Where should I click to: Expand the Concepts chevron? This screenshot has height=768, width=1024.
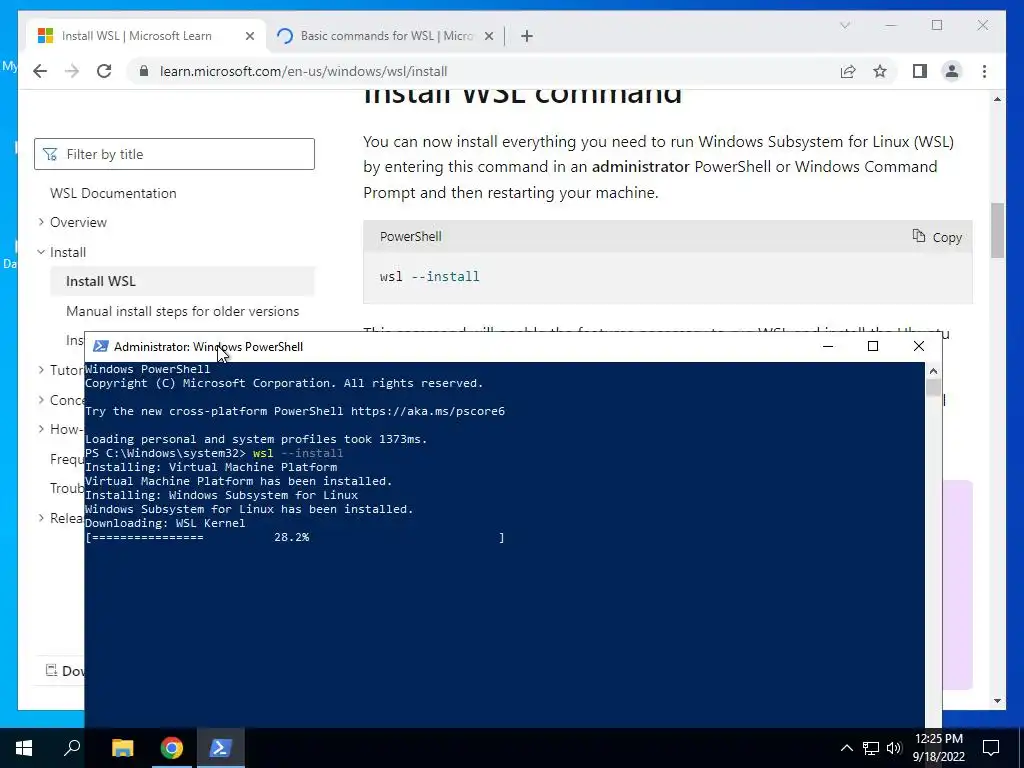pos(41,400)
